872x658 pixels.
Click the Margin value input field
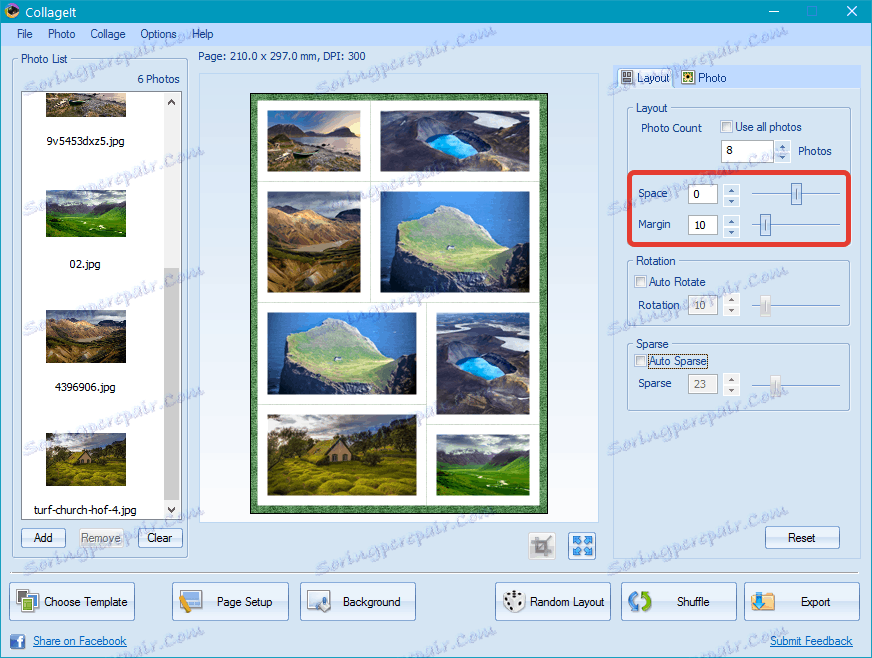click(702, 225)
